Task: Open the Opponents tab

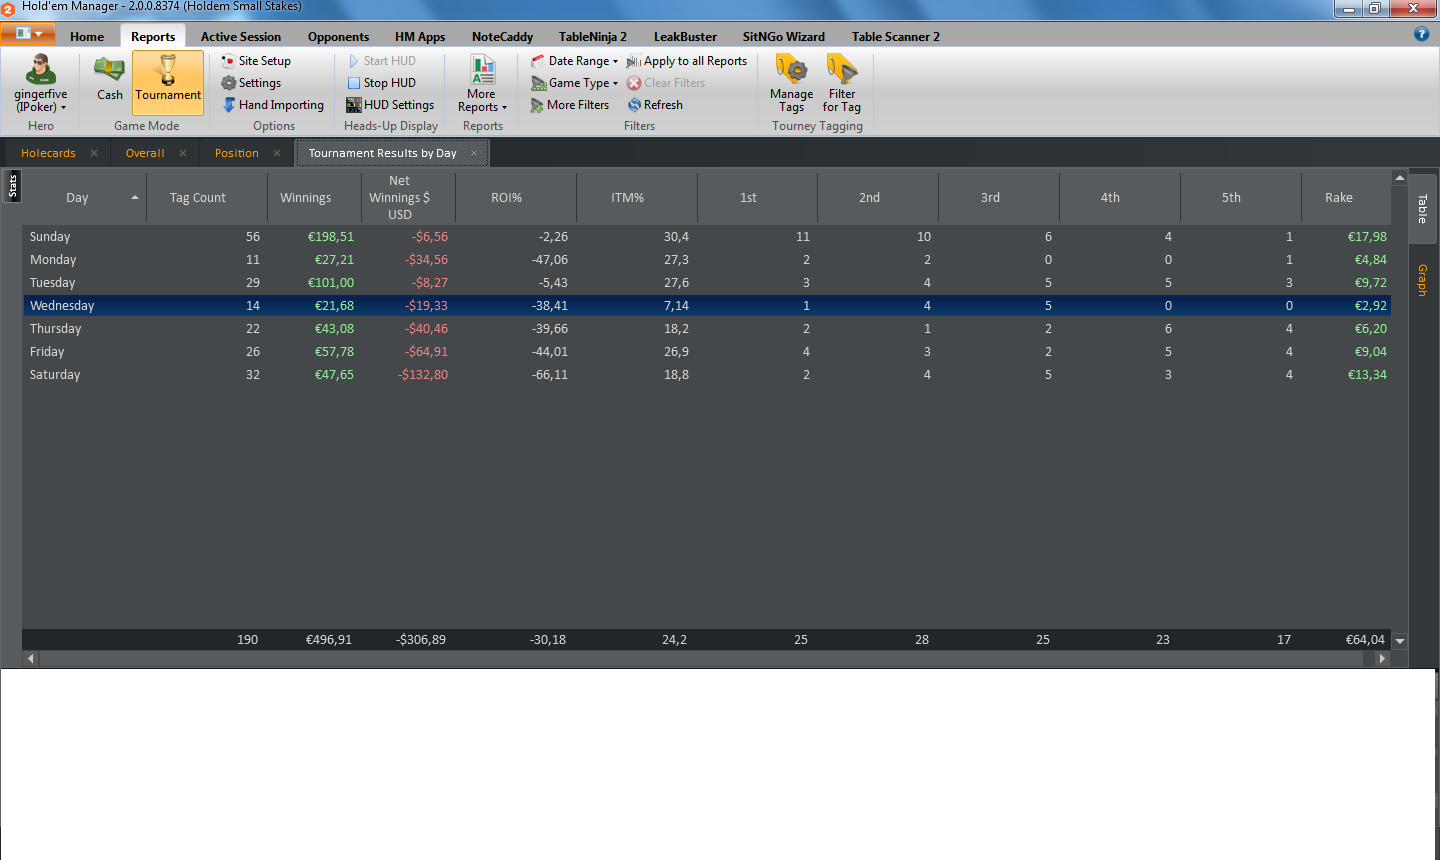Action: tap(338, 37)
